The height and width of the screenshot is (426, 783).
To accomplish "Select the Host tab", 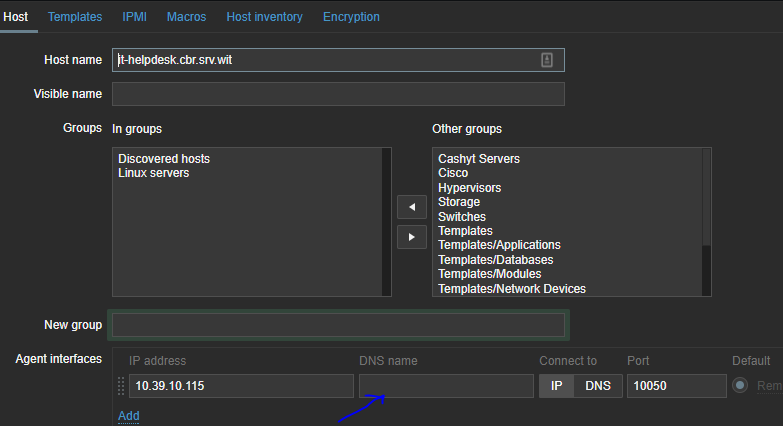I will click(15, 16).
